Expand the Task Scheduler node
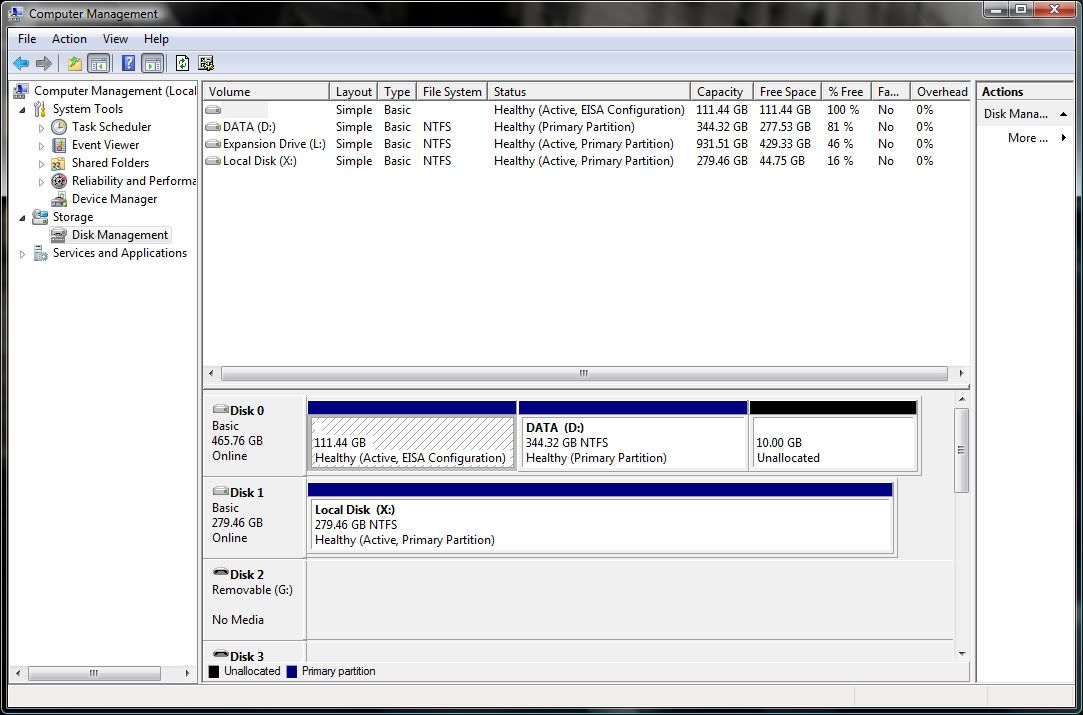The height and width of the screenshot is (715, 1083). (x=41, y=128)
